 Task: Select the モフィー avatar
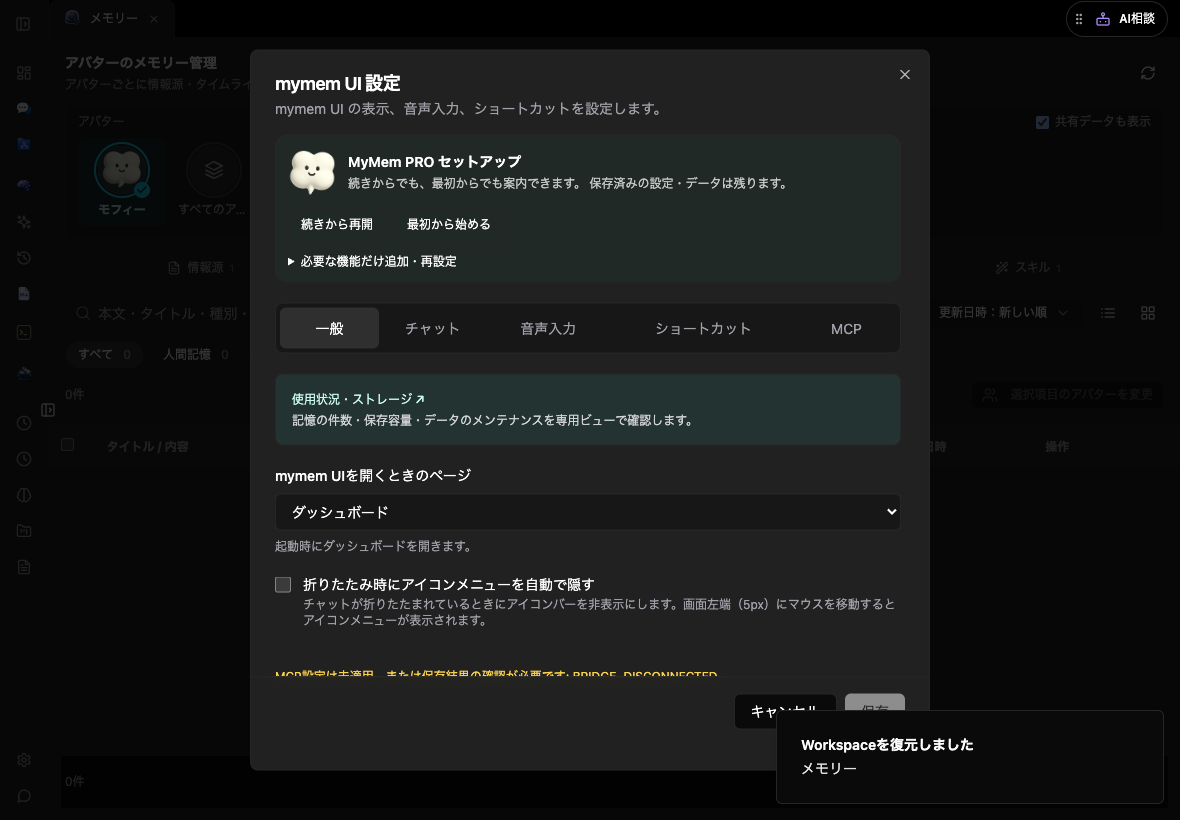point(122,179)
